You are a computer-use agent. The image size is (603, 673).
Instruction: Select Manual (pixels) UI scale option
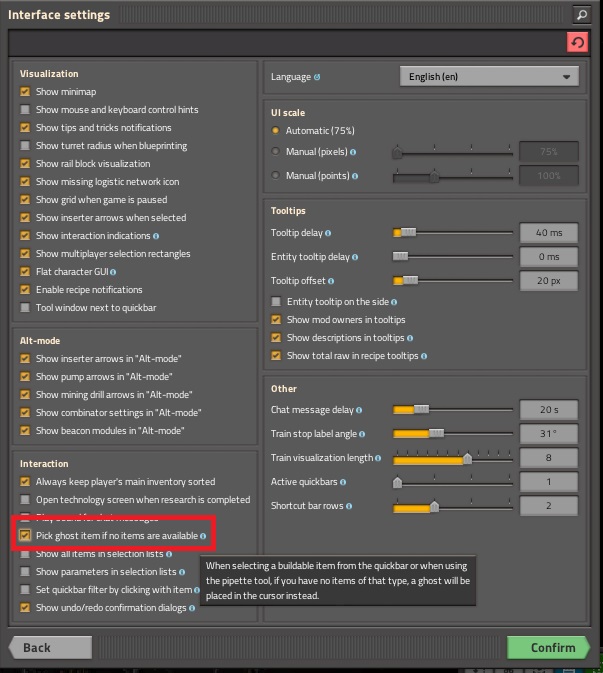coord(276,152)
